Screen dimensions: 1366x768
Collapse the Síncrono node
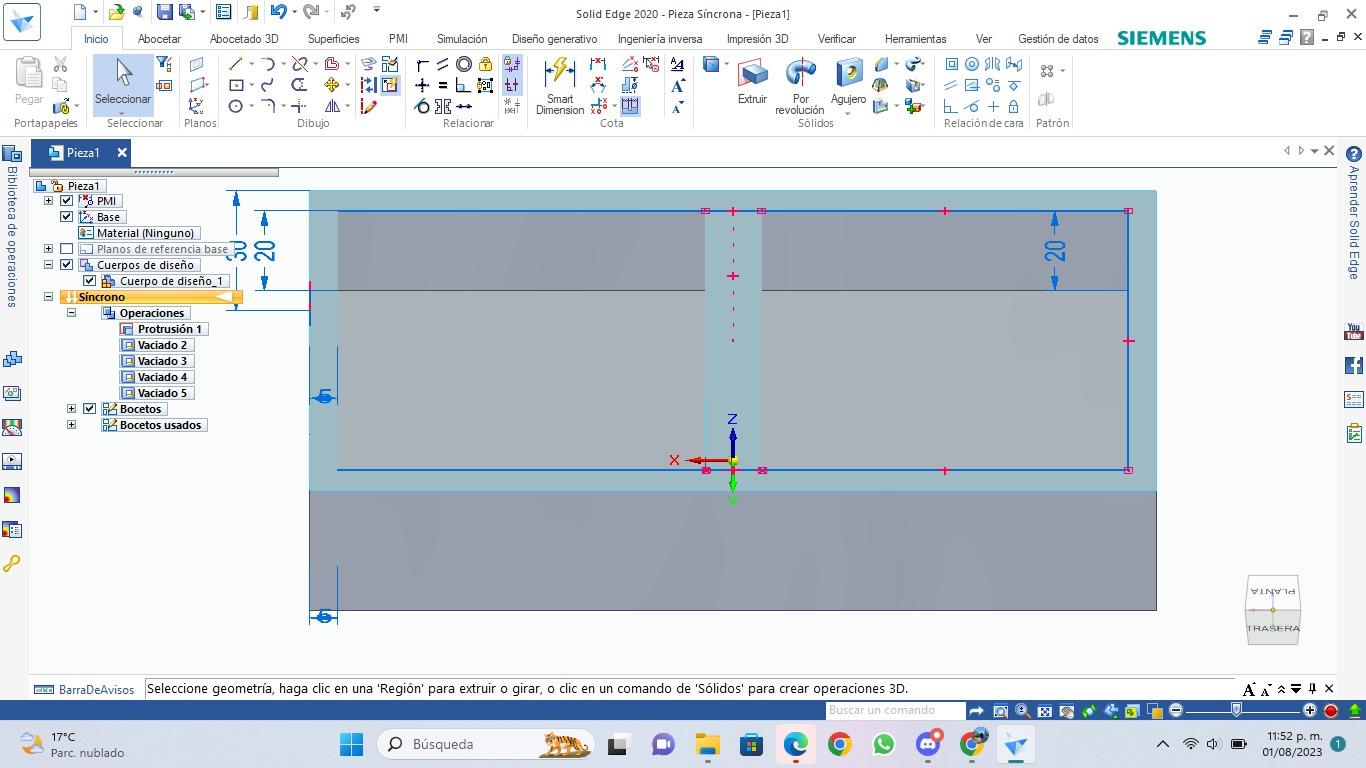tap(48, 297)
